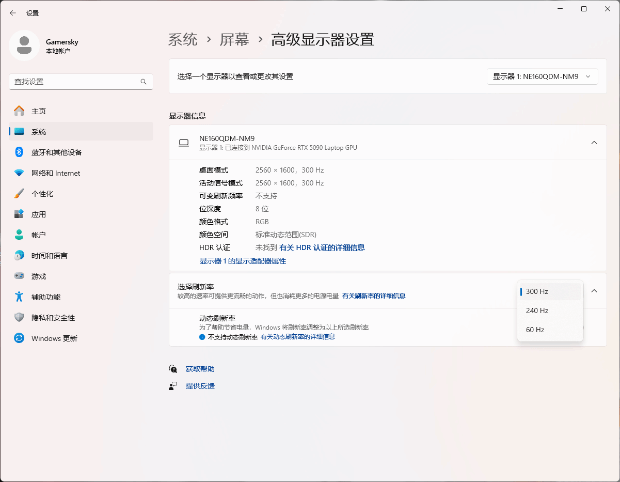Click the 个性化 paintbrush icon
The width and height of the screenshot is (620, 482).
coord(19,193)
